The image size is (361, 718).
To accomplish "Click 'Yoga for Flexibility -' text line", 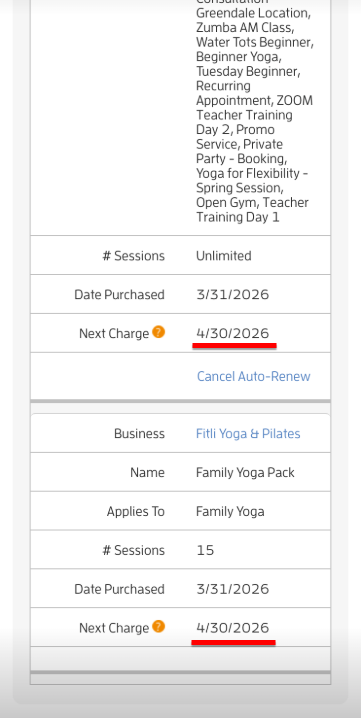I will pos(252,174).
